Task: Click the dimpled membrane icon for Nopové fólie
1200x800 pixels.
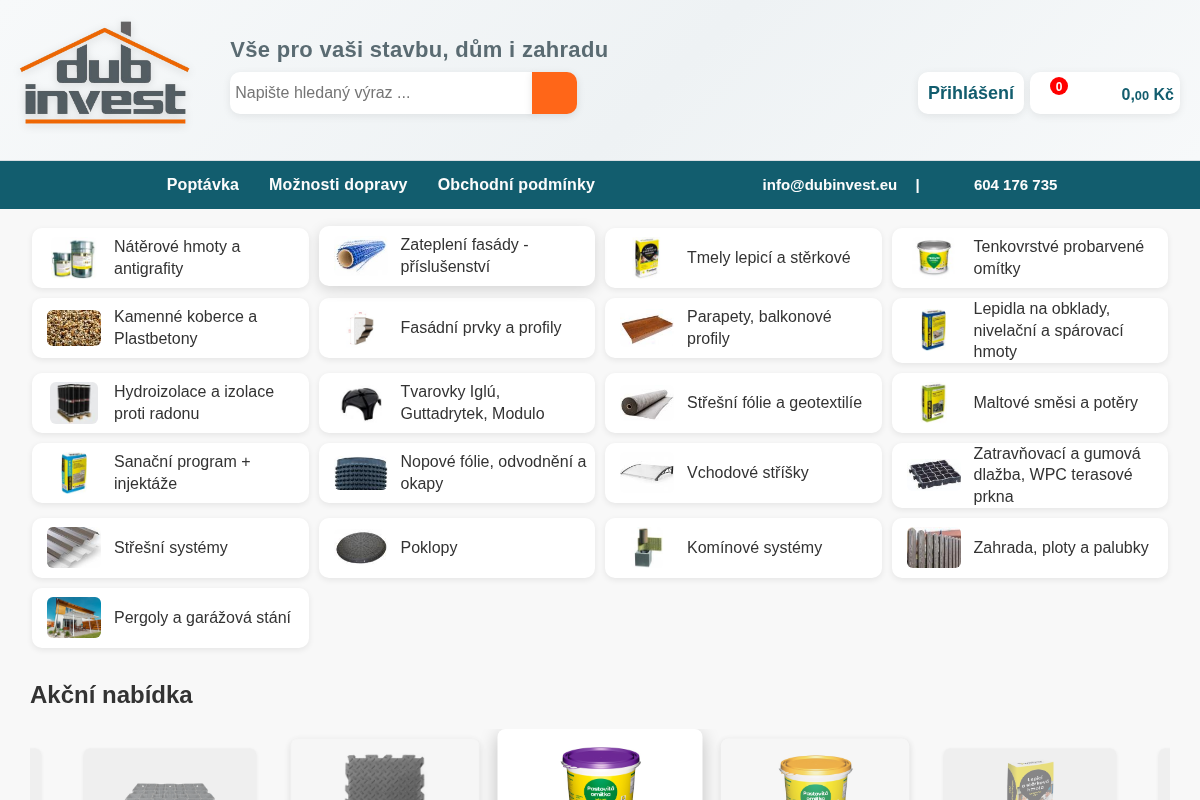Action: (361, 473)
